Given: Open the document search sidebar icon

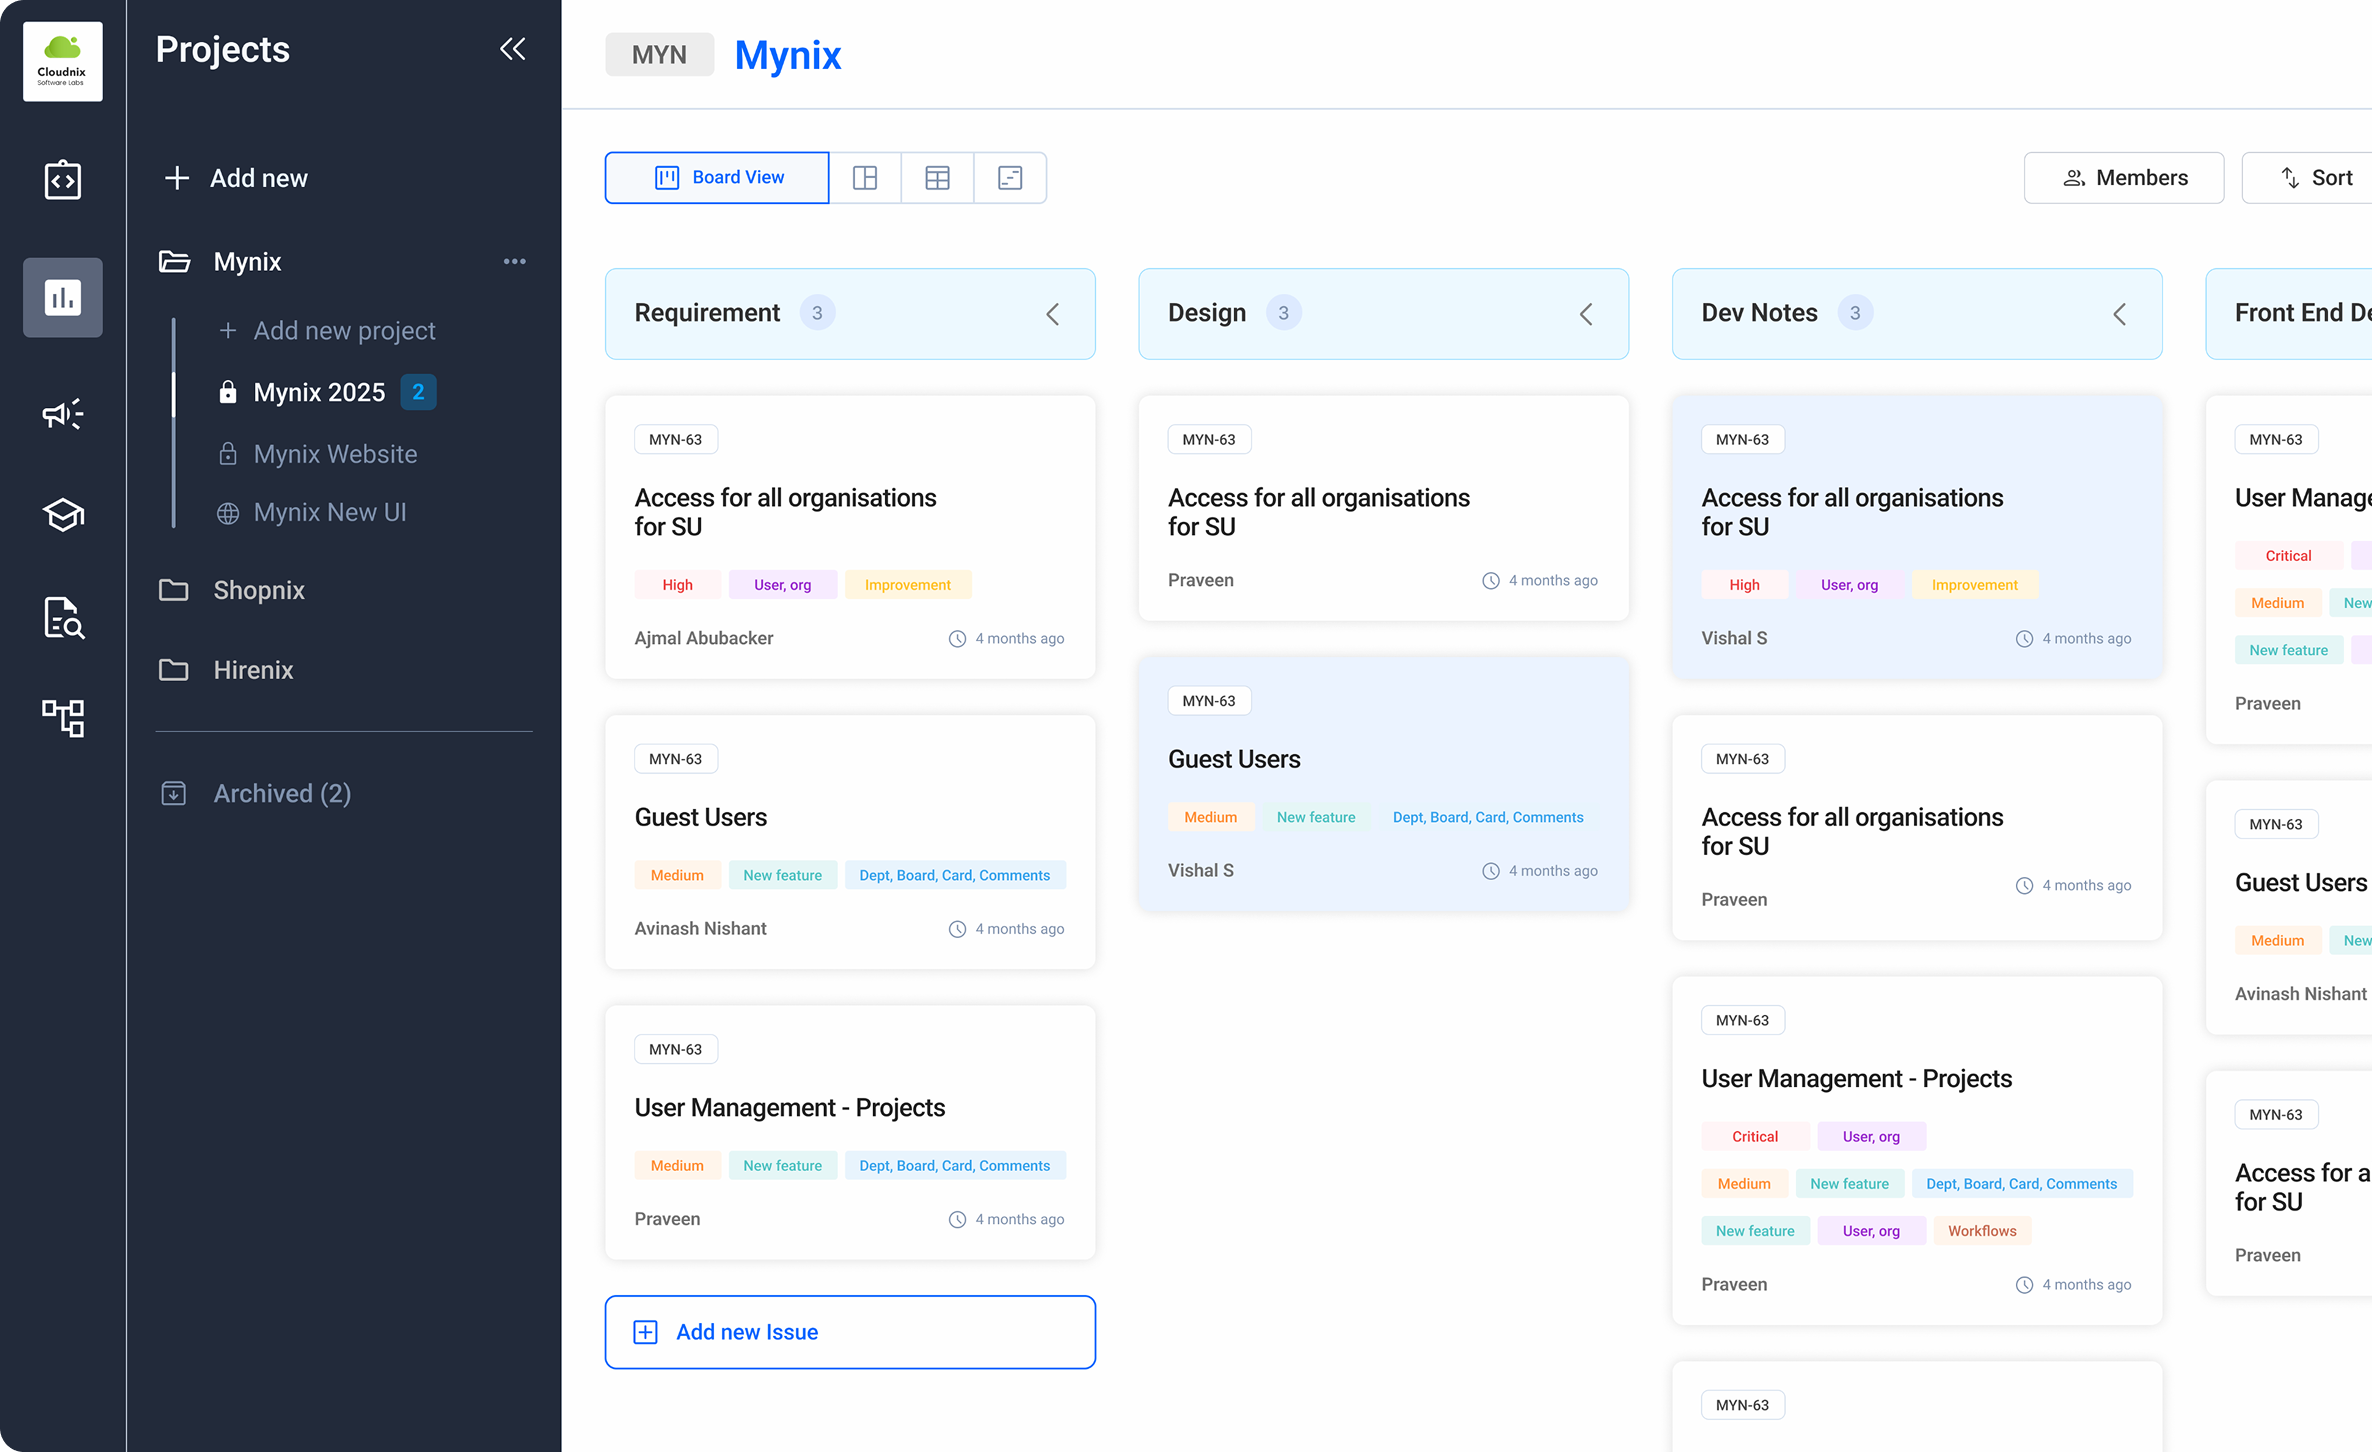Looking at the screenshot, I should (x=63, y=617).
